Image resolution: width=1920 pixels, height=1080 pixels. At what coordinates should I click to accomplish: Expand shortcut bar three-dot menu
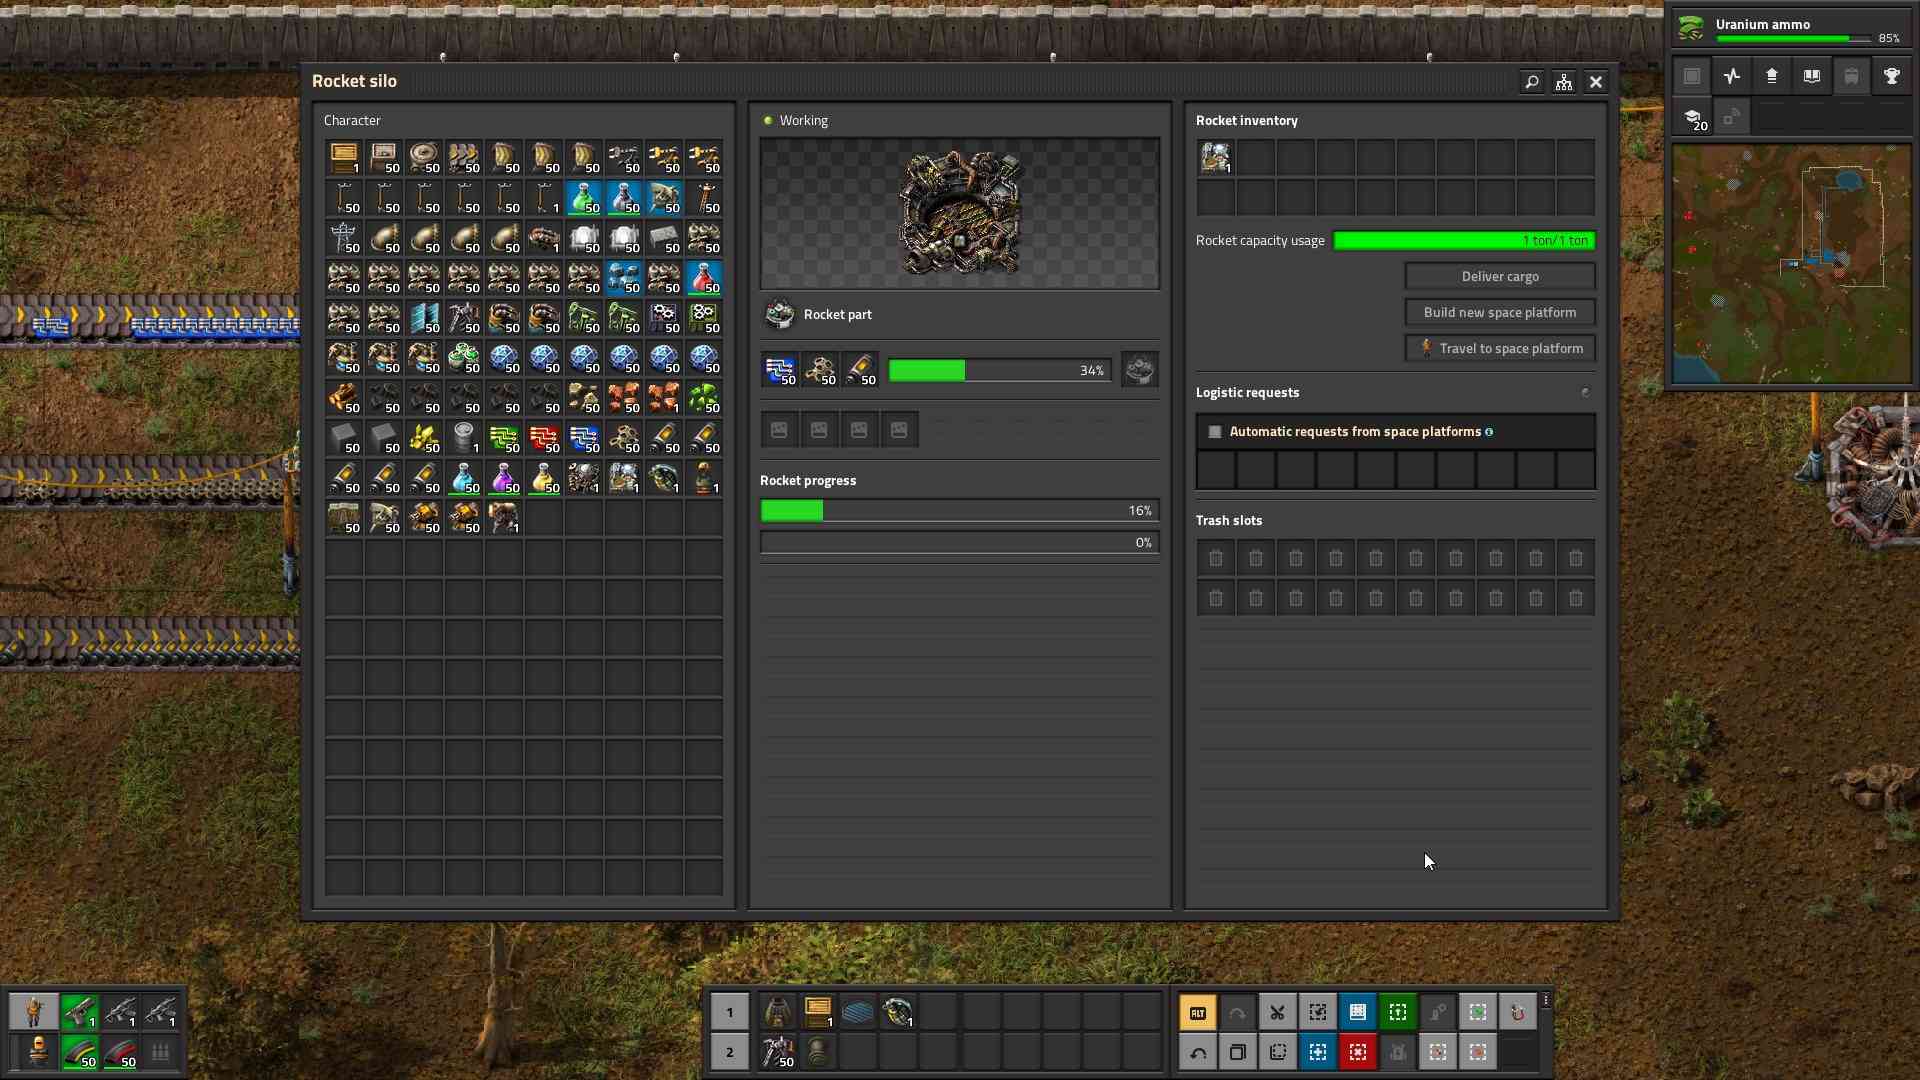pos(1546,1001)
